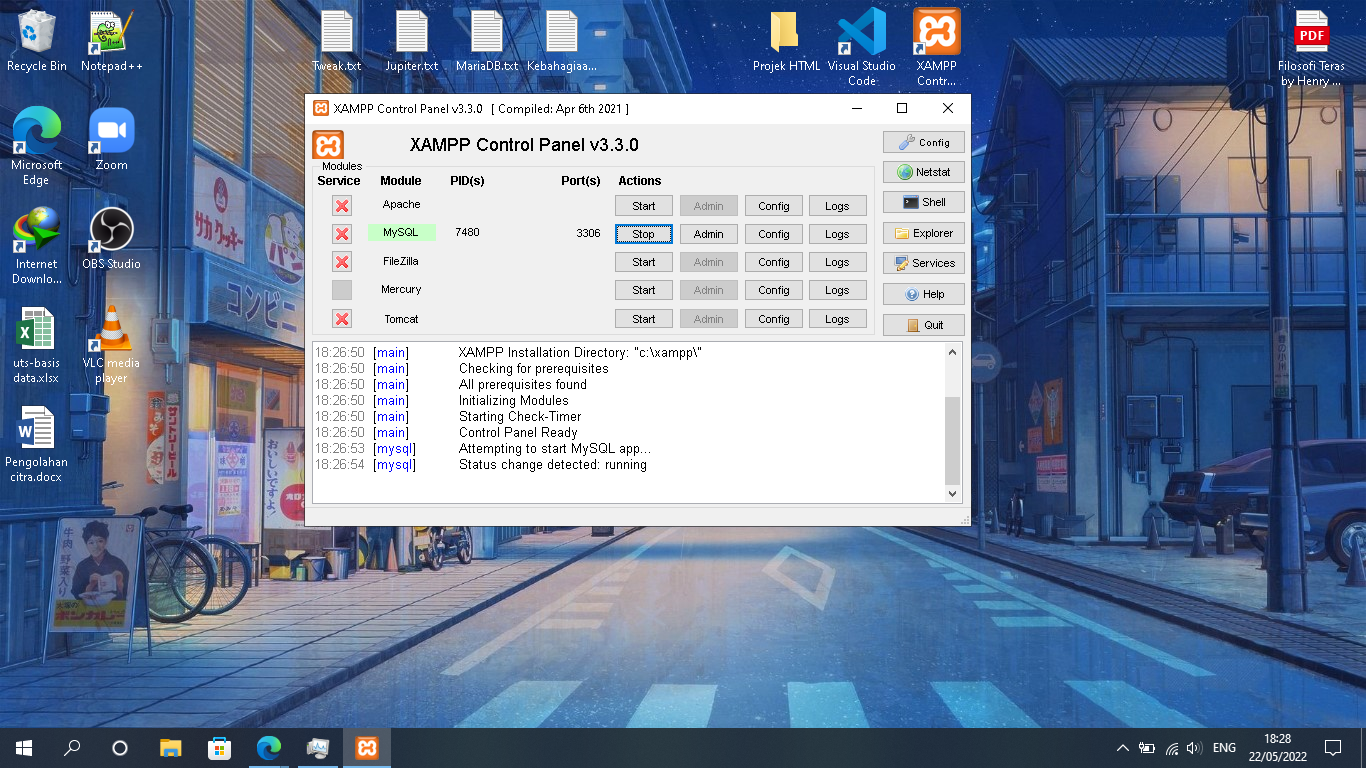
Task: Click the XAMPP logo above Modules
Action: point(327,144)
